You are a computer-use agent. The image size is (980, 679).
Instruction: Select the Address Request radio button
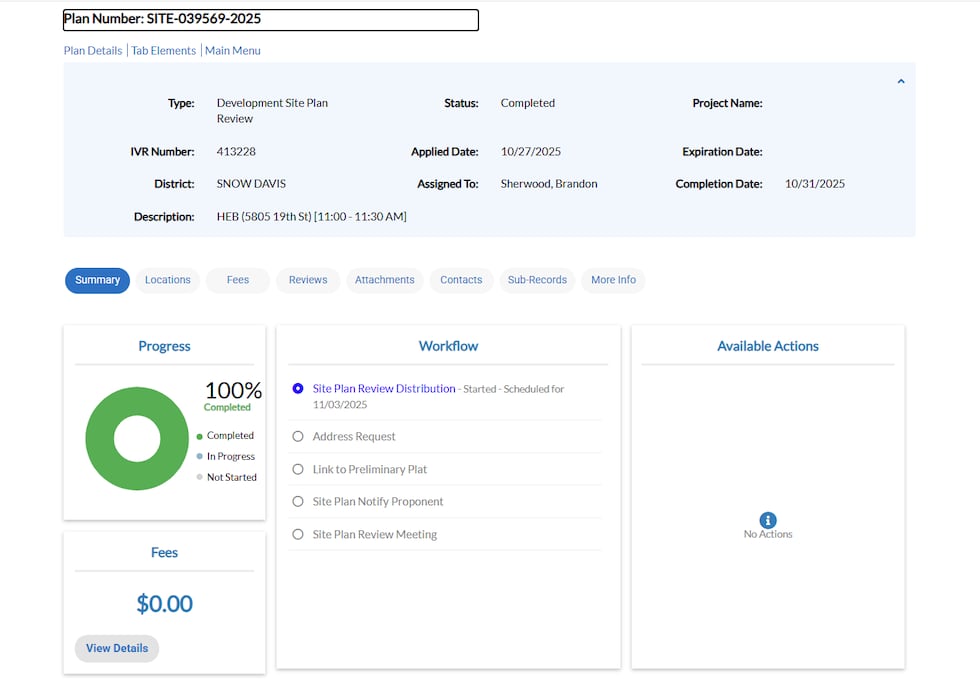point(298,437)
